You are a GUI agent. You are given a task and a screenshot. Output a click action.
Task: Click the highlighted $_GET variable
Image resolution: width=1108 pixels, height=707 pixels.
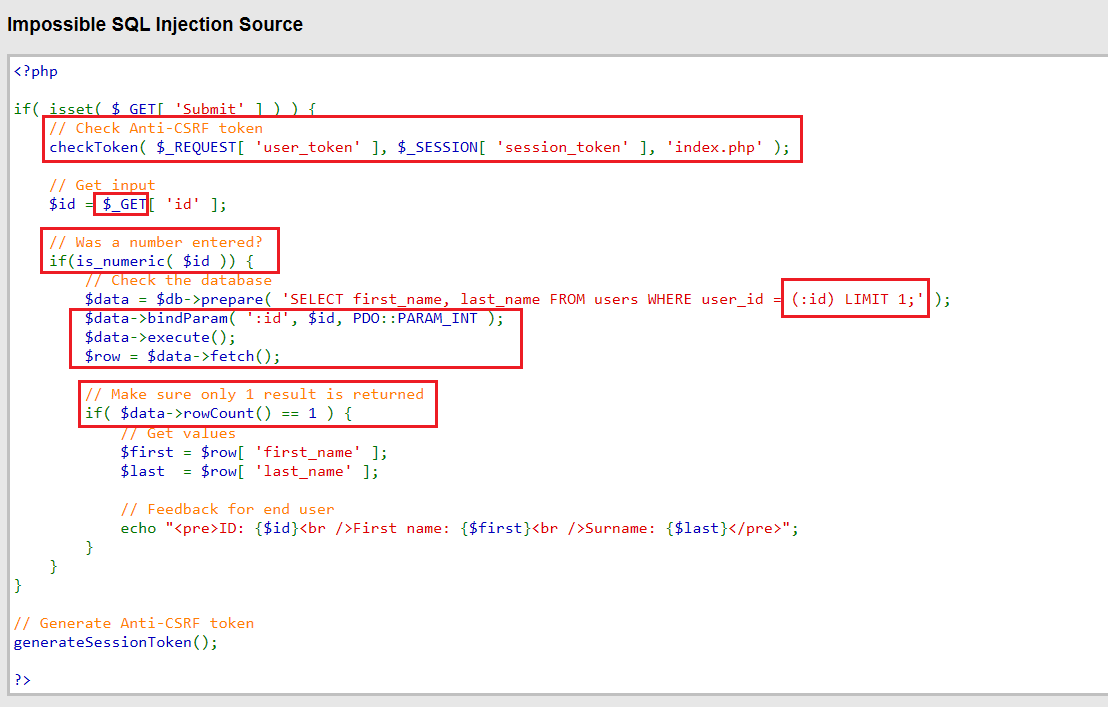(124, 205)
